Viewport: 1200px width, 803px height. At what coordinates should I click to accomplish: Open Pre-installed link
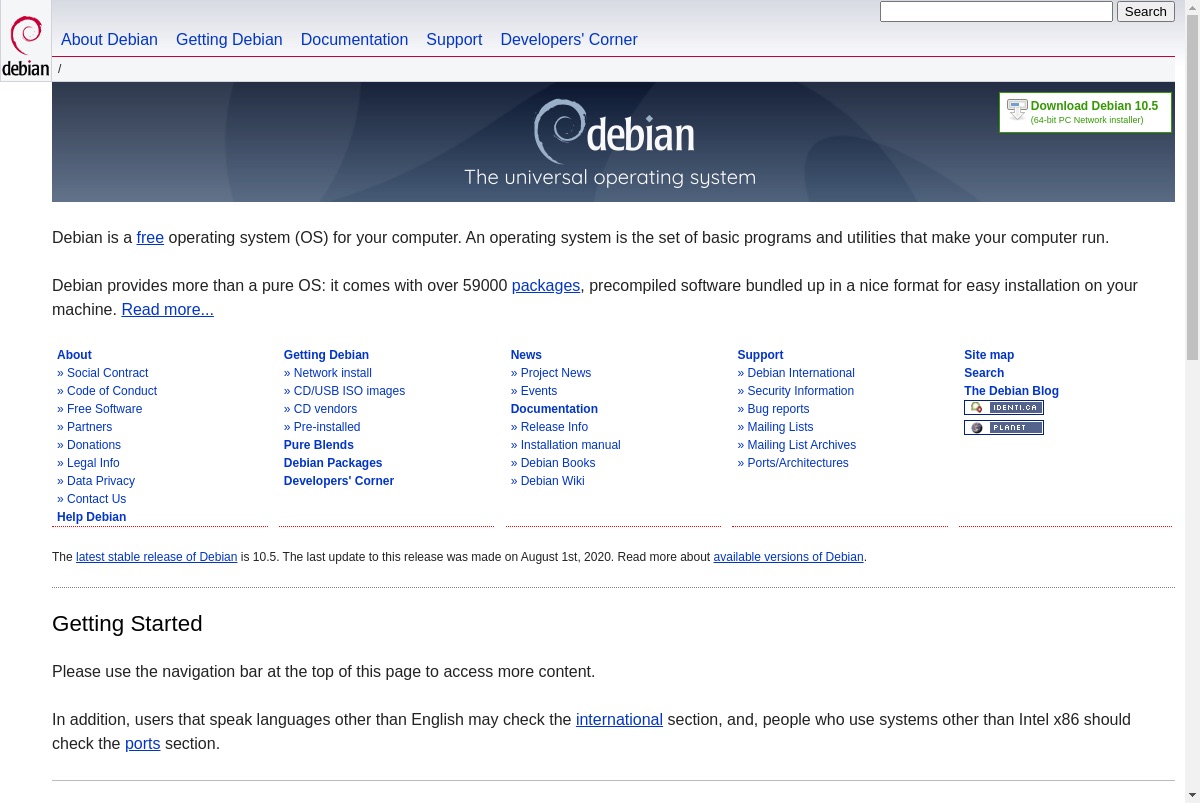click(x=327, y=427)
